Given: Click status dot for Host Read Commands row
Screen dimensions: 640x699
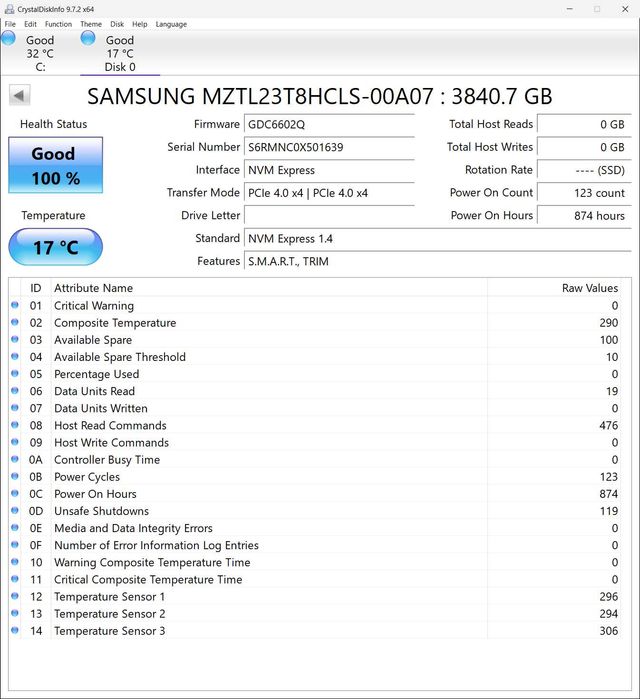Looking at the screenshot, I should tap(15, 424).
